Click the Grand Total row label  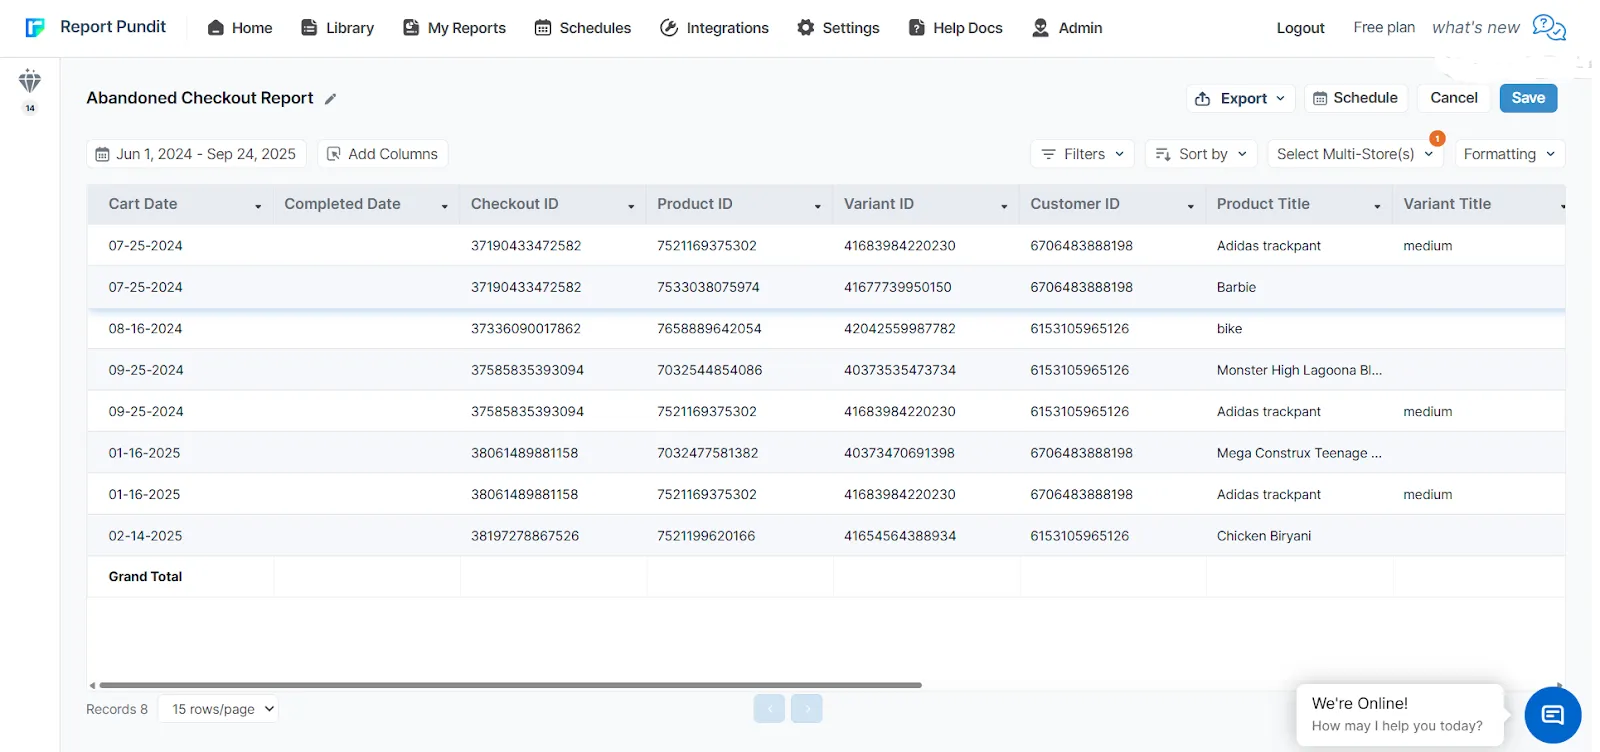coord(146,577)
